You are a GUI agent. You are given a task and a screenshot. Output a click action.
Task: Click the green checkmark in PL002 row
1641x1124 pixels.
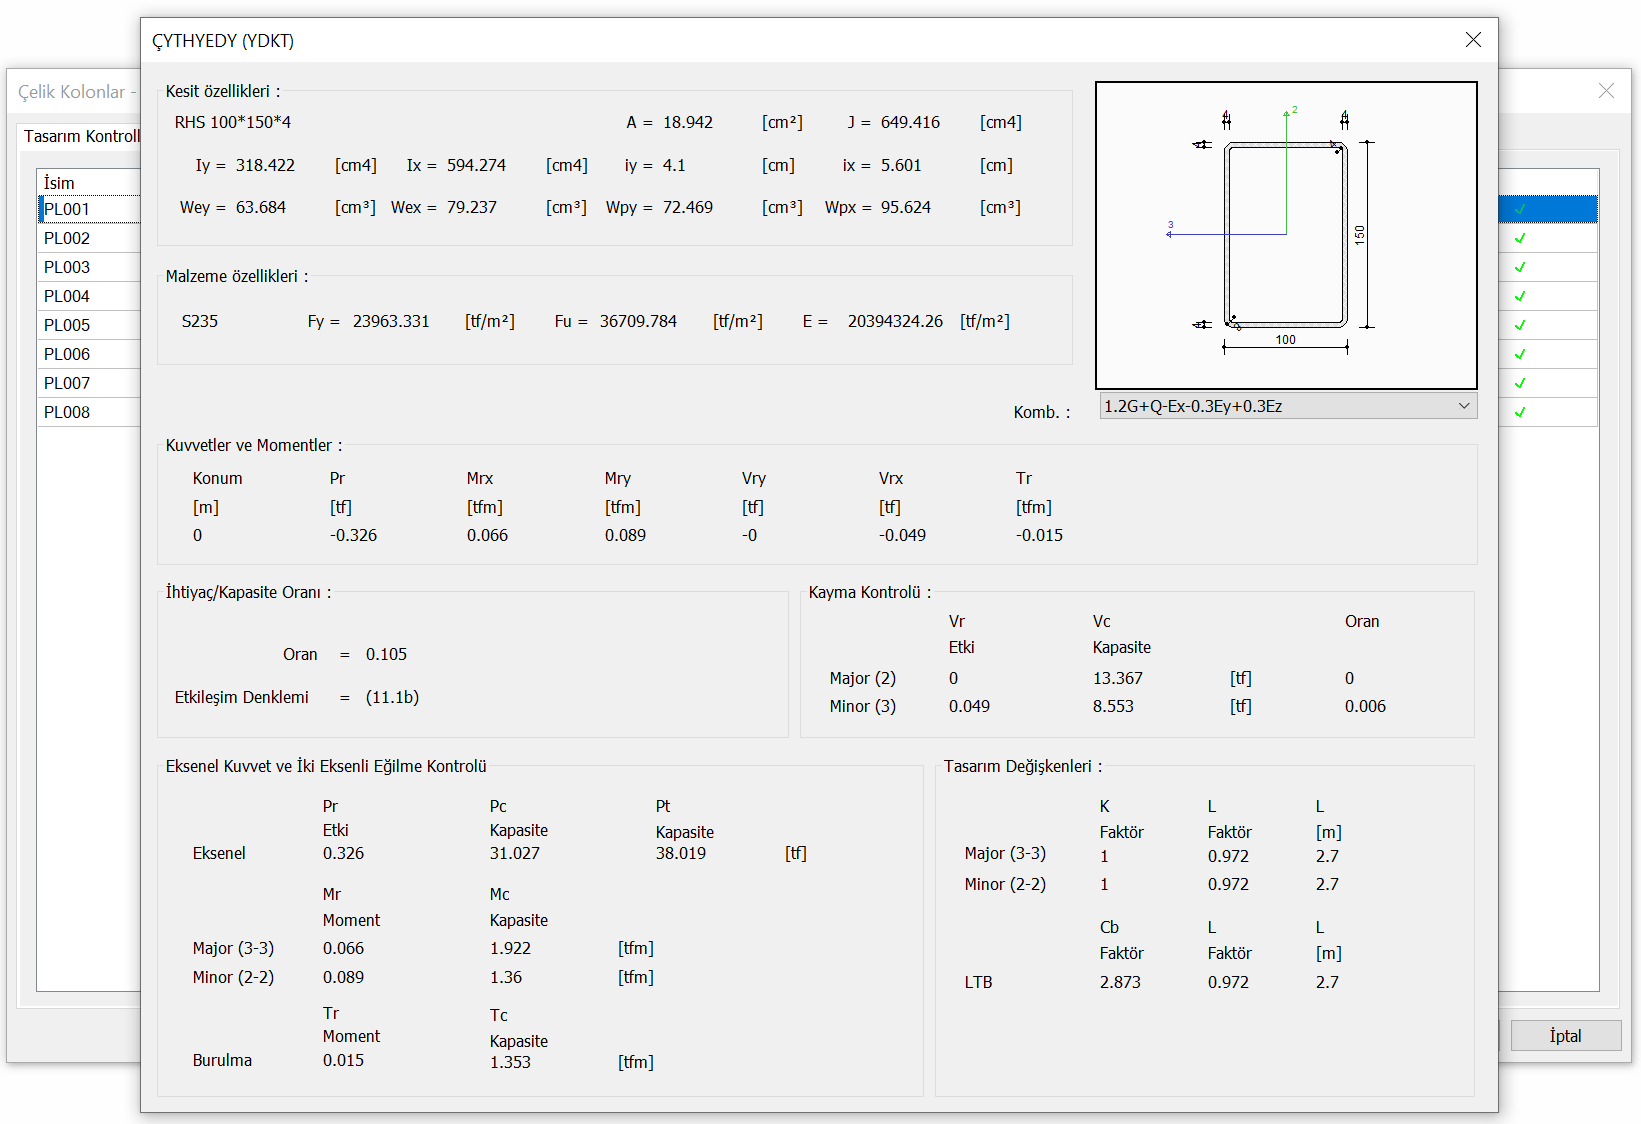1520,238
